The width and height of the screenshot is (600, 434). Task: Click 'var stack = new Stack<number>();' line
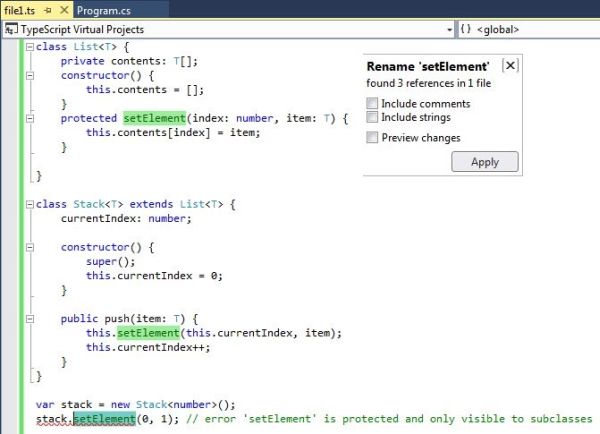[135, 405]
